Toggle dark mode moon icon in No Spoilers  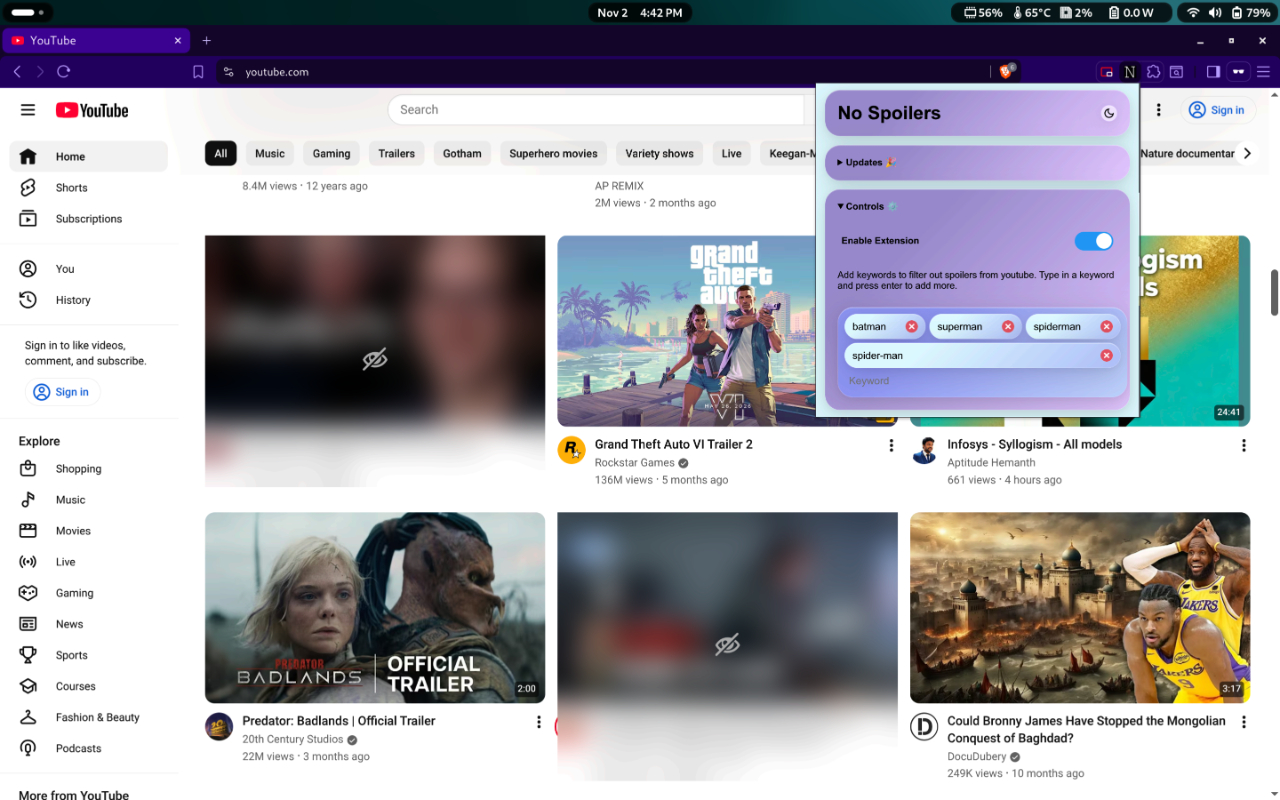point(1109,113)
